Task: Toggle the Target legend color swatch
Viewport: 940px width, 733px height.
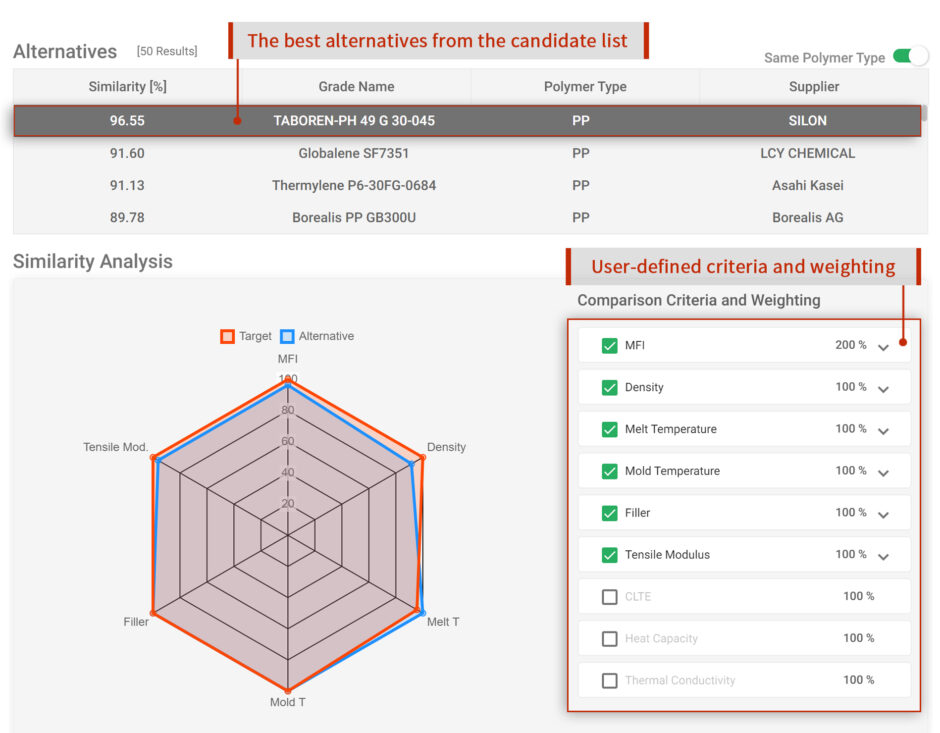Action: coord(227,337)
